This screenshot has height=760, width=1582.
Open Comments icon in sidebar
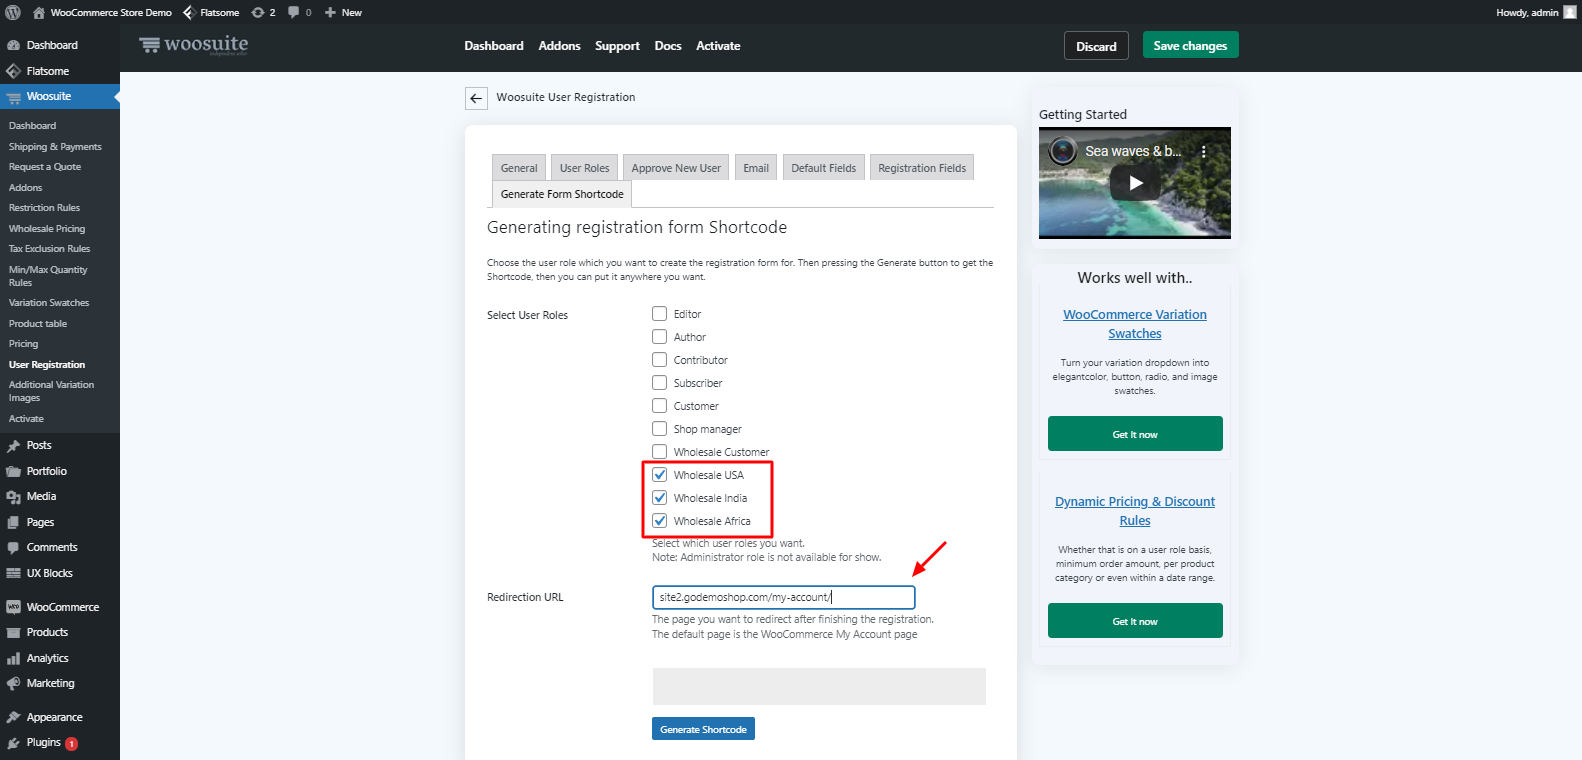[x=13, y=547]
